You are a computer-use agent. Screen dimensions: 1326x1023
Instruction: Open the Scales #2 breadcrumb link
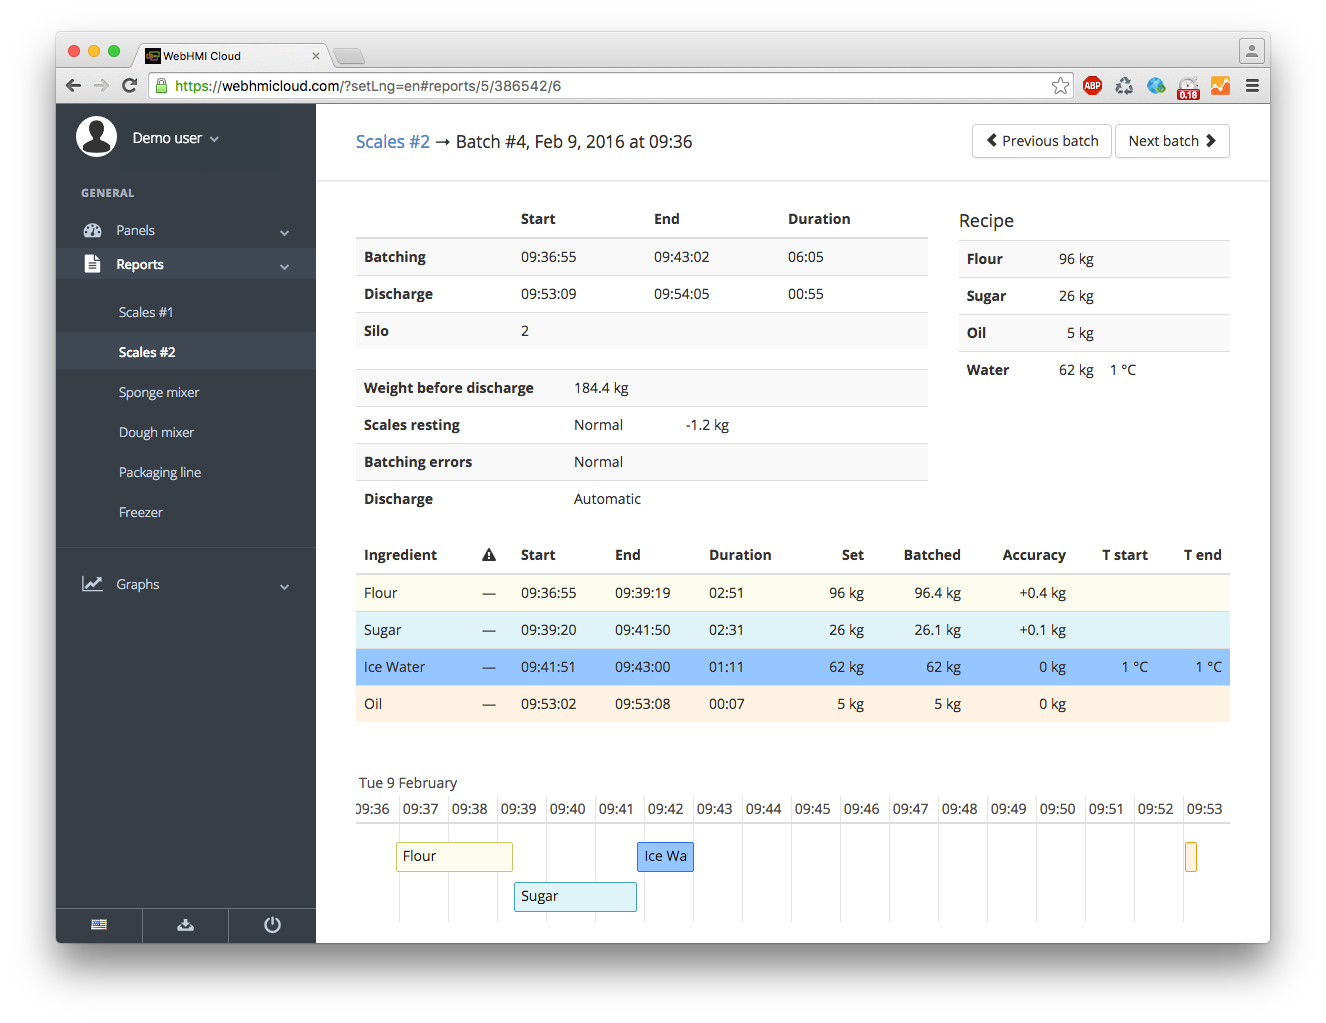[x=393, y=142]
